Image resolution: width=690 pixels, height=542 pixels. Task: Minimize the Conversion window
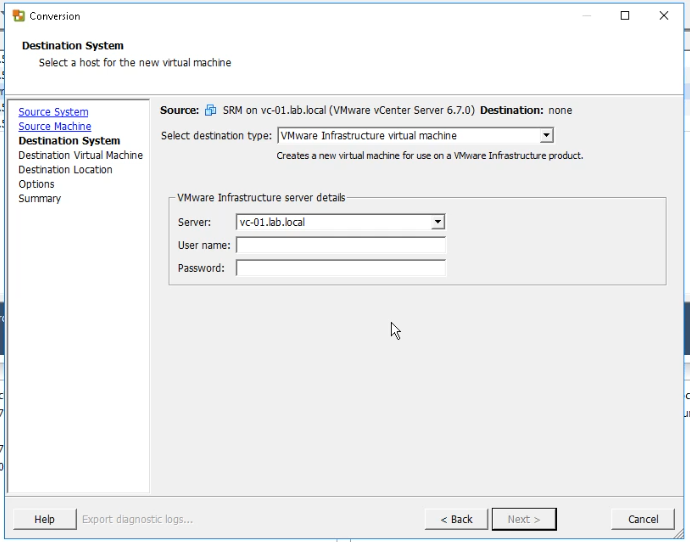[x=586, y=16]
